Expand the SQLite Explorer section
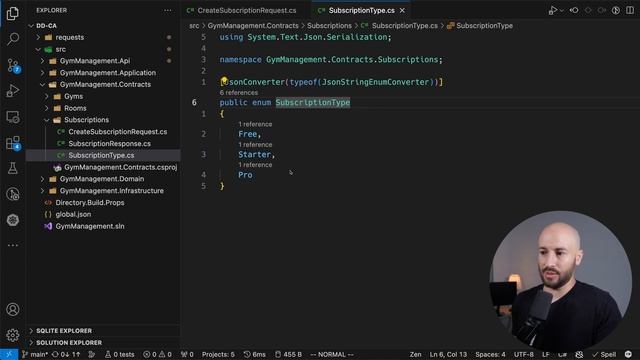This screenshot has height=360, width=640. click(x=103, y=331)
